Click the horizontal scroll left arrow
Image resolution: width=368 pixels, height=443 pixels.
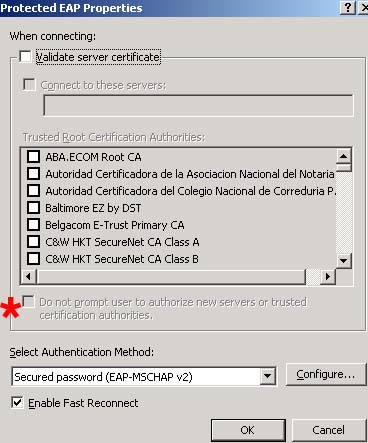[x=29, y=276]
